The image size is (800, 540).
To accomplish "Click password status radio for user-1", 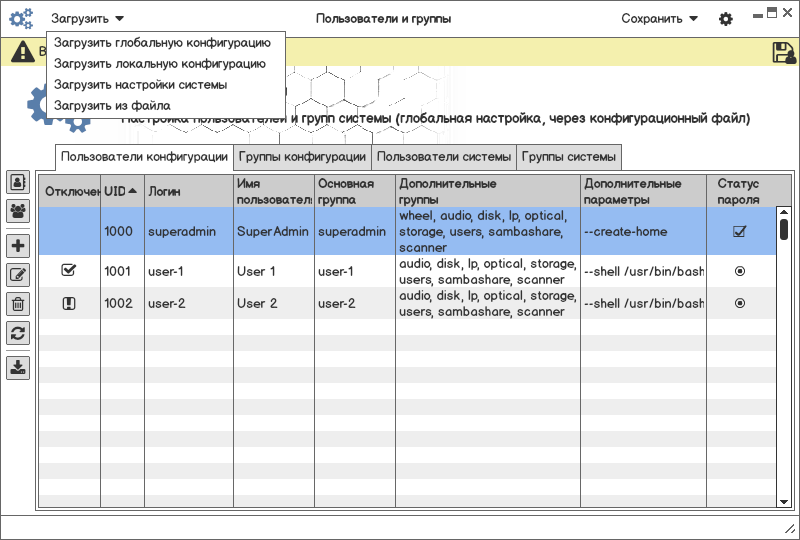I will click(x=740, y=271).
